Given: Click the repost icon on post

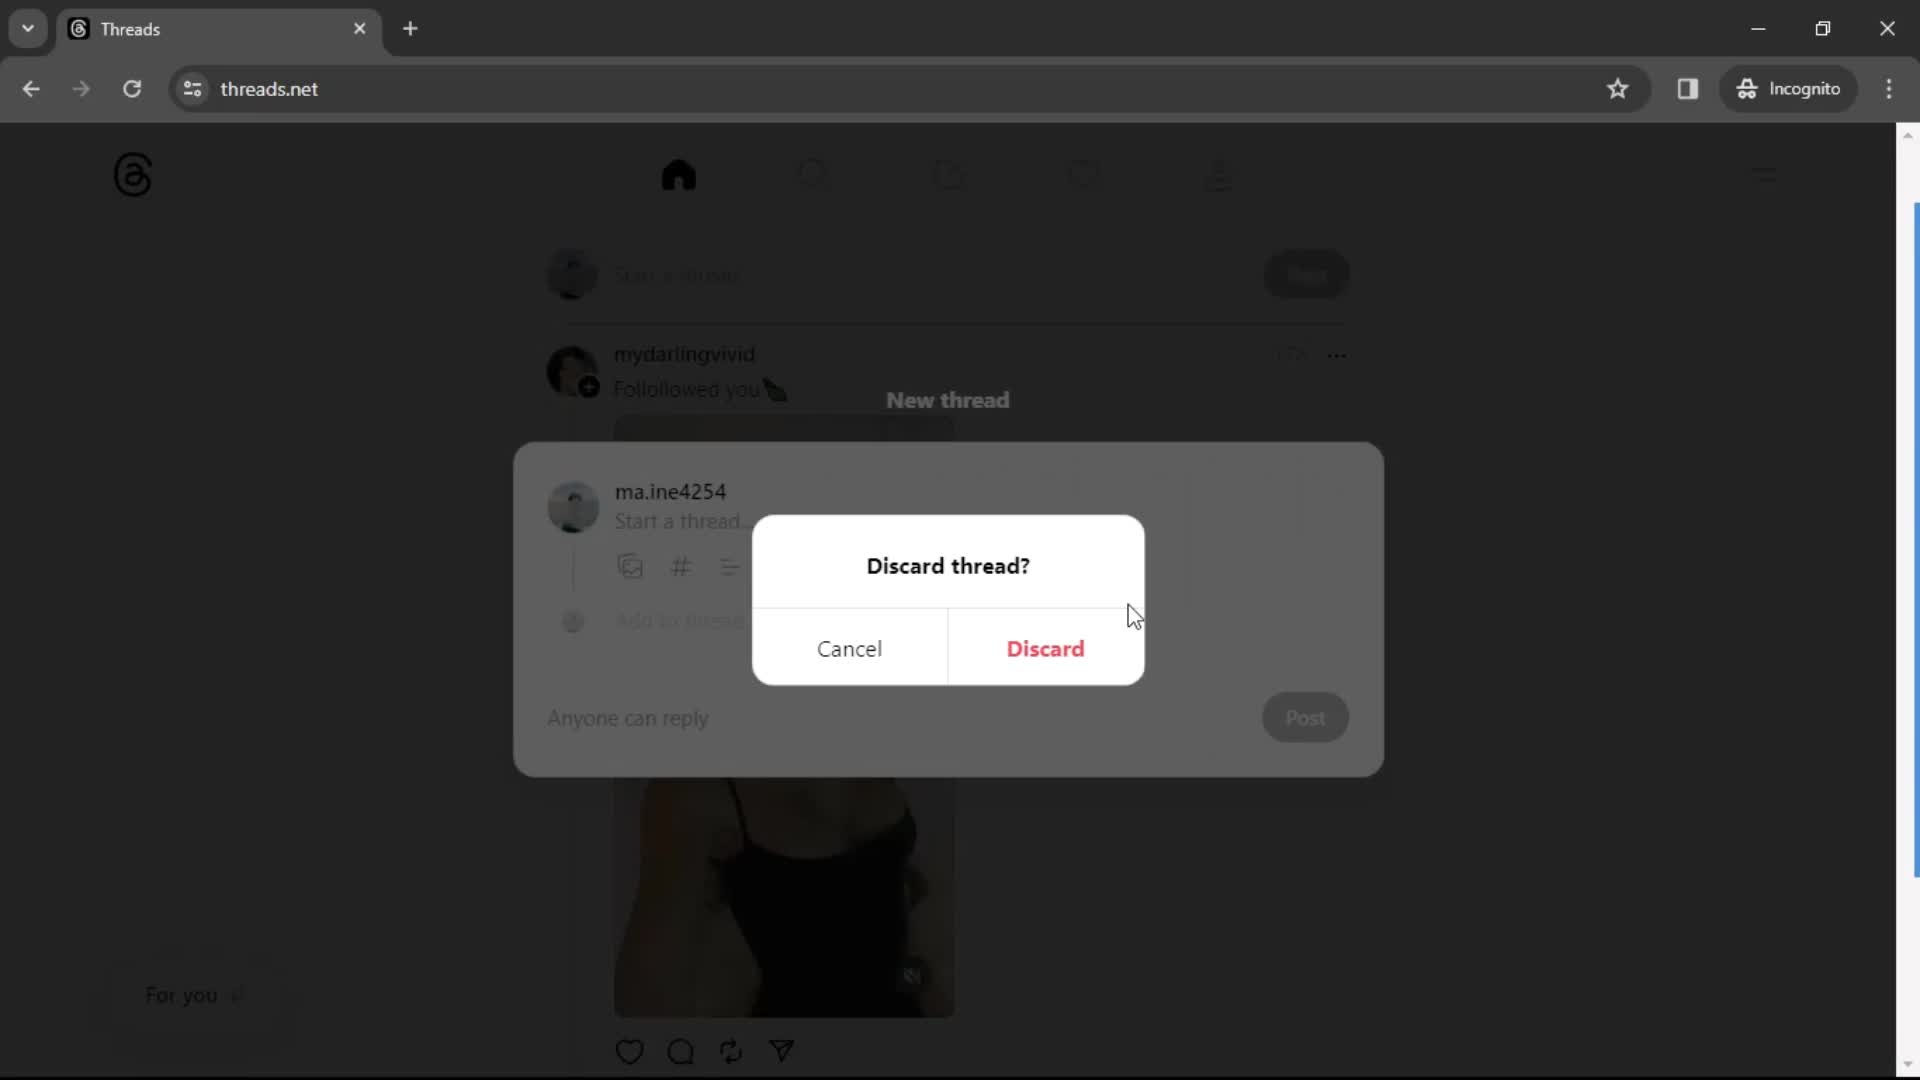Looking at the screenshot, I should coord(732,1051).
